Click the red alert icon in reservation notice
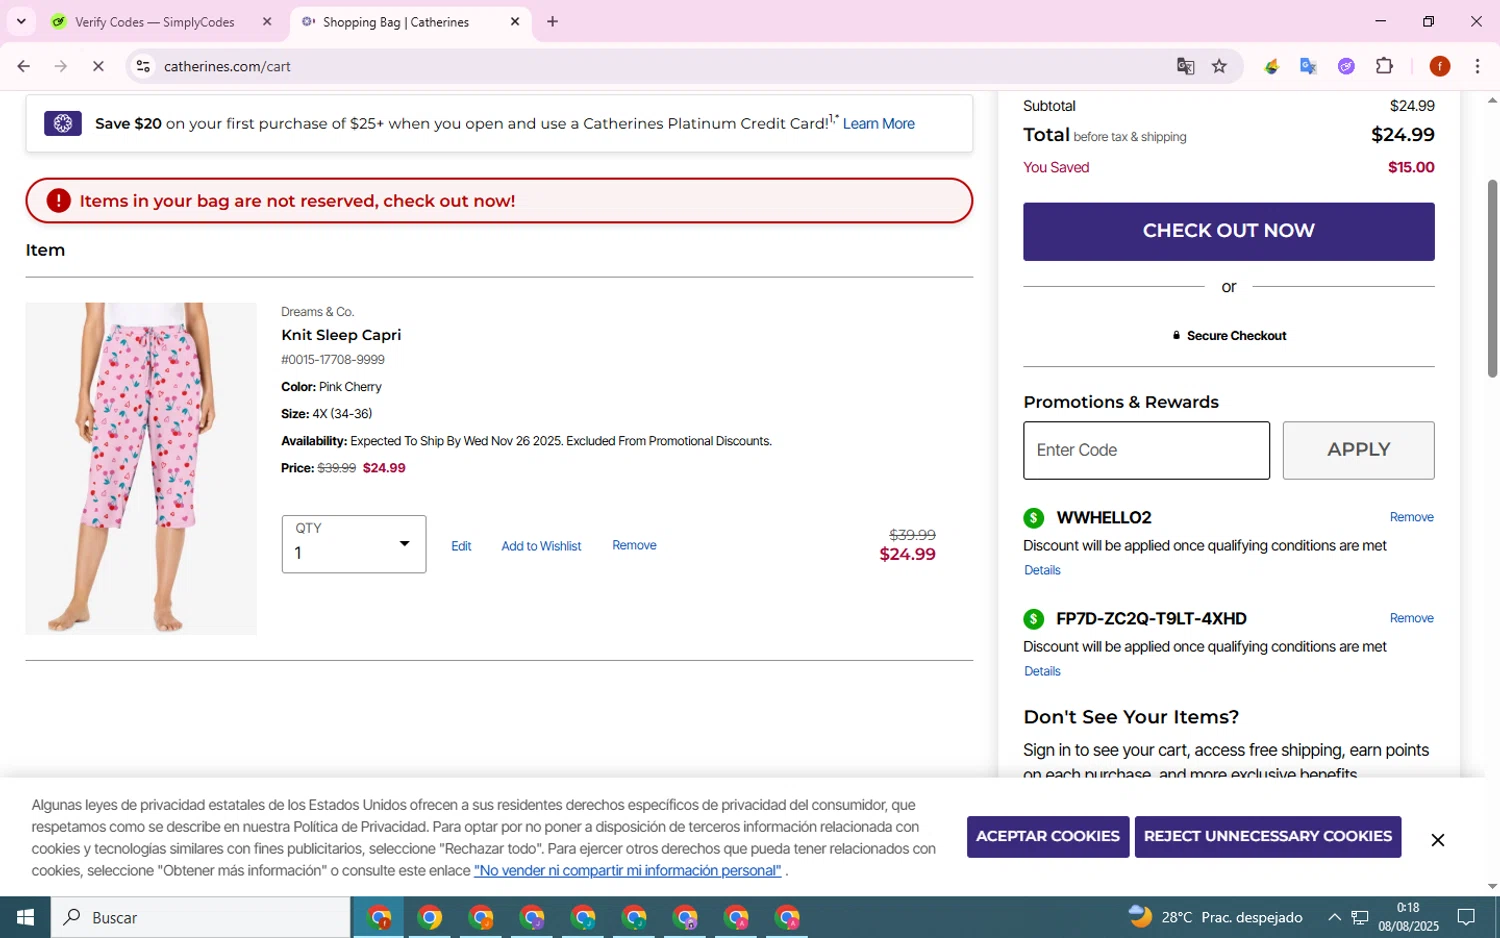The width and height of the screenshot is (1500, 938). [x=59, y=201]
